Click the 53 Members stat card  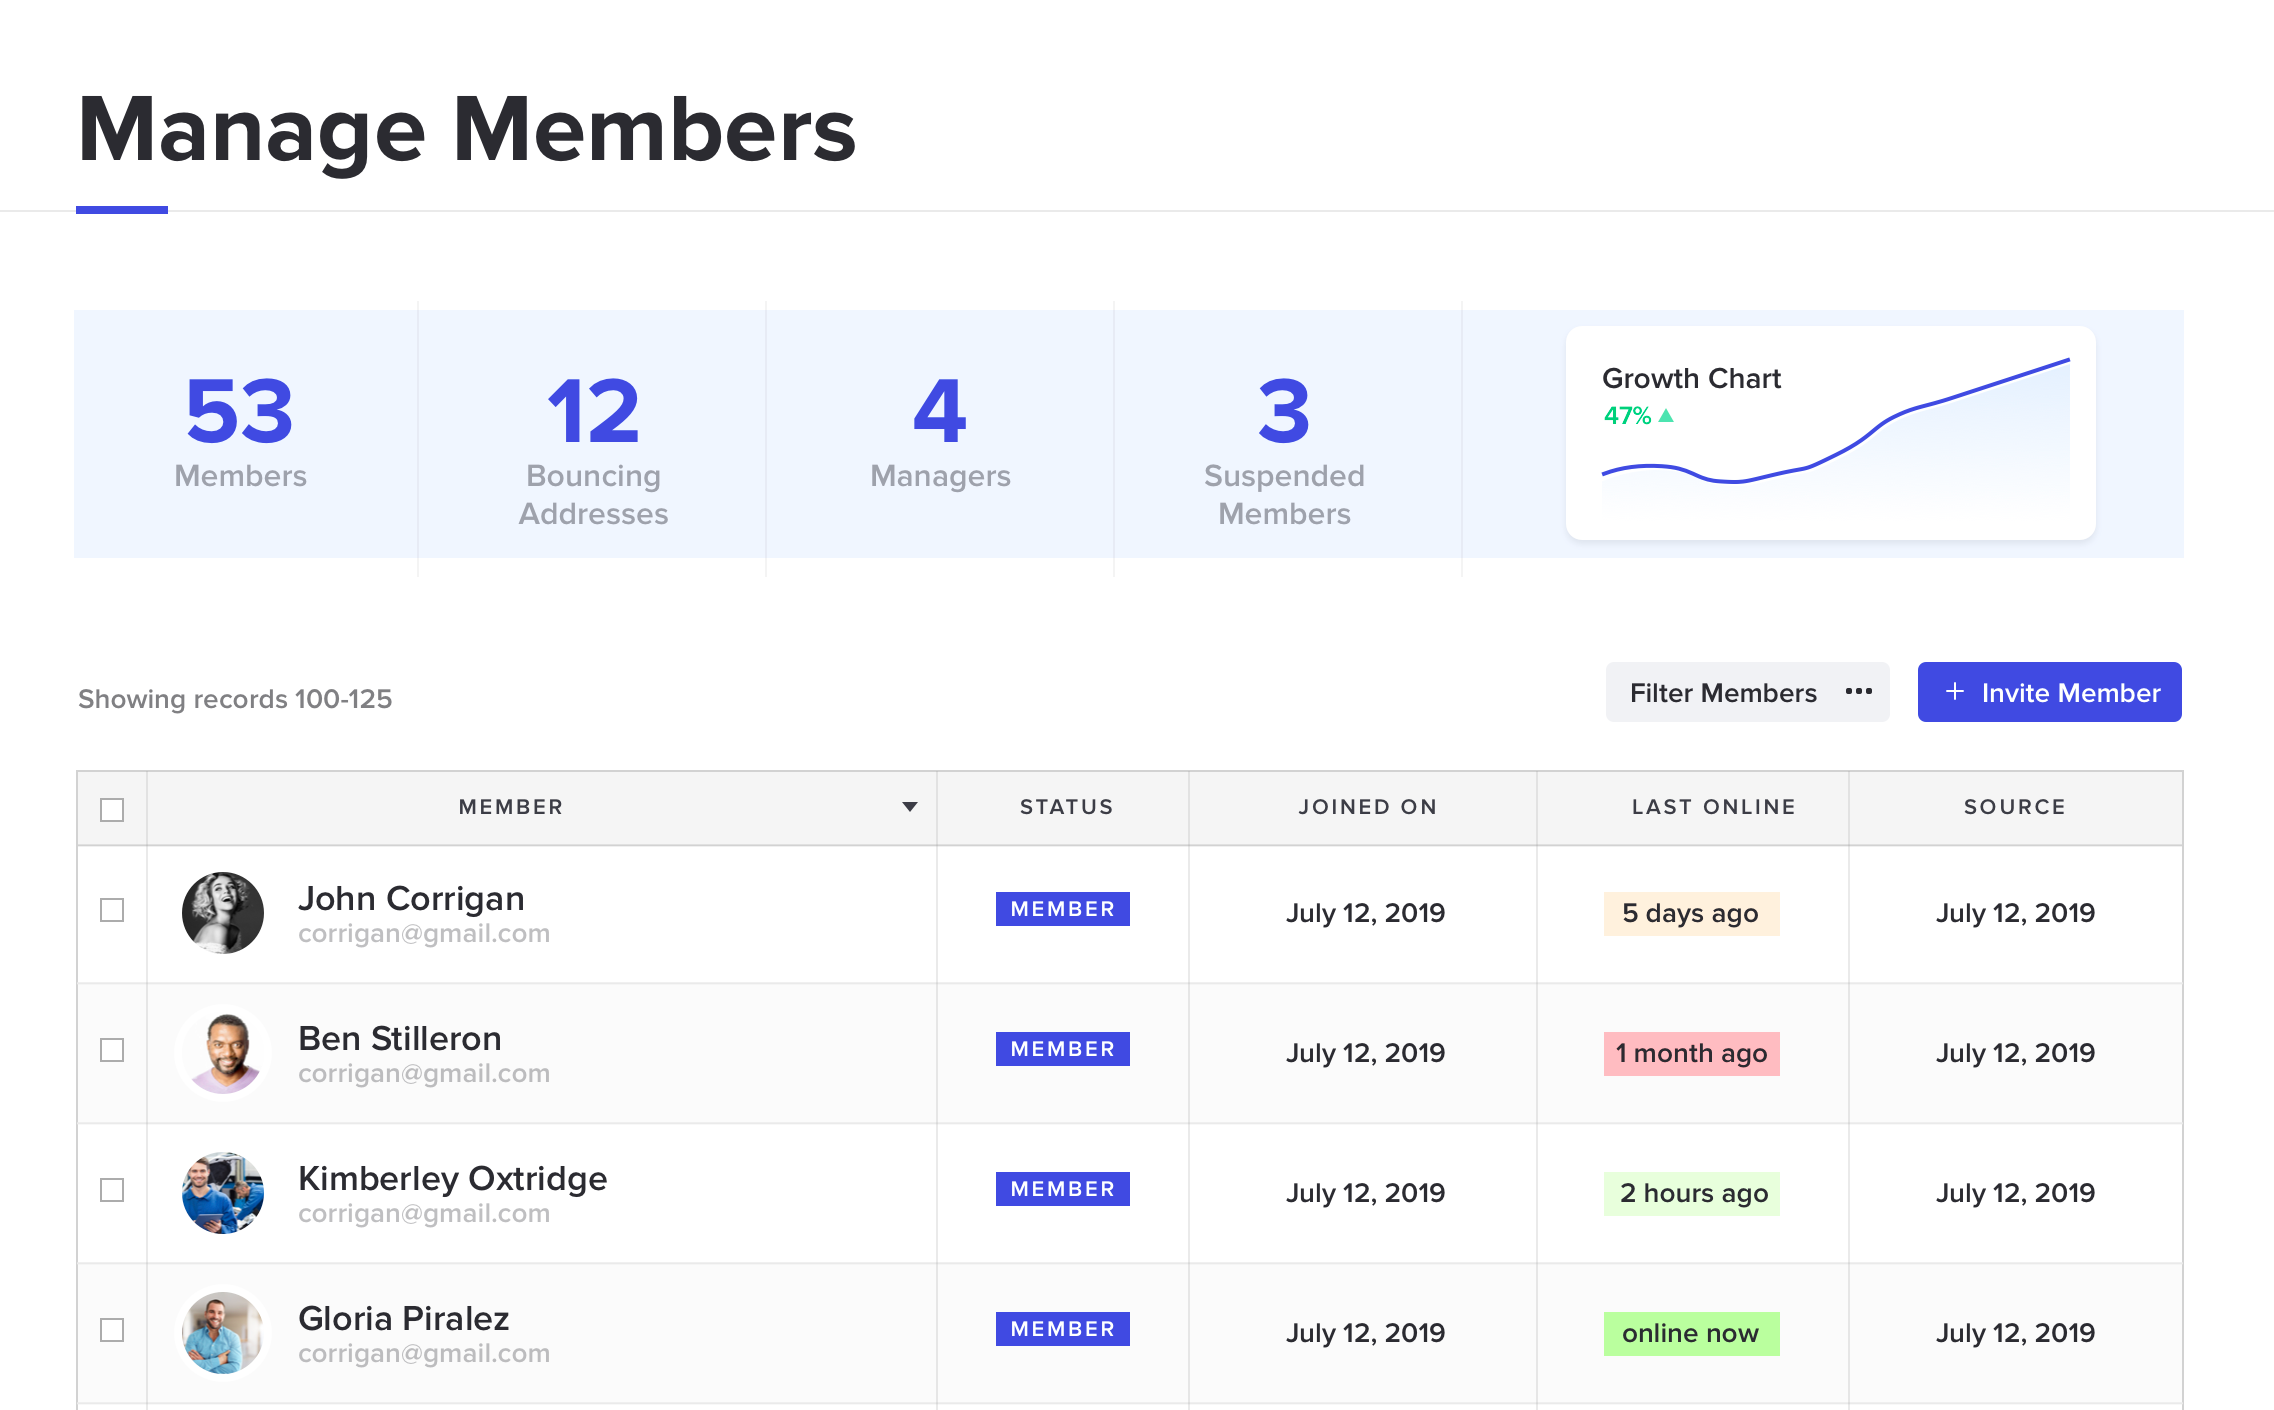(245, 433)
